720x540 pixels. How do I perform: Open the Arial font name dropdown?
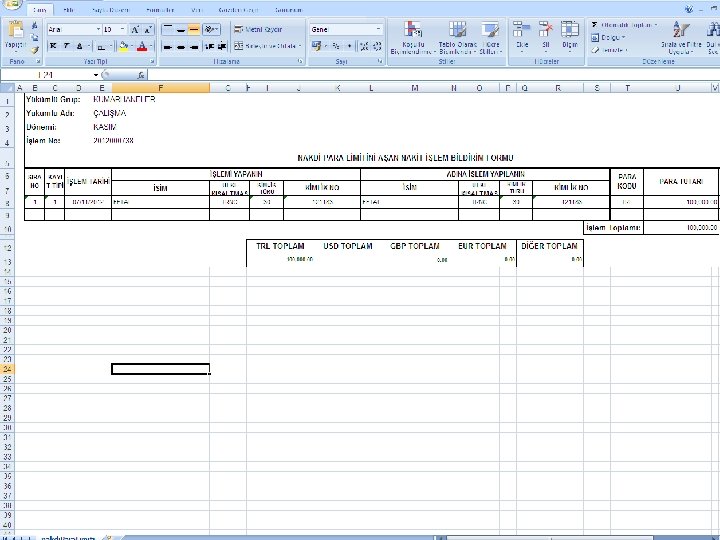click(x=98, y=29)
